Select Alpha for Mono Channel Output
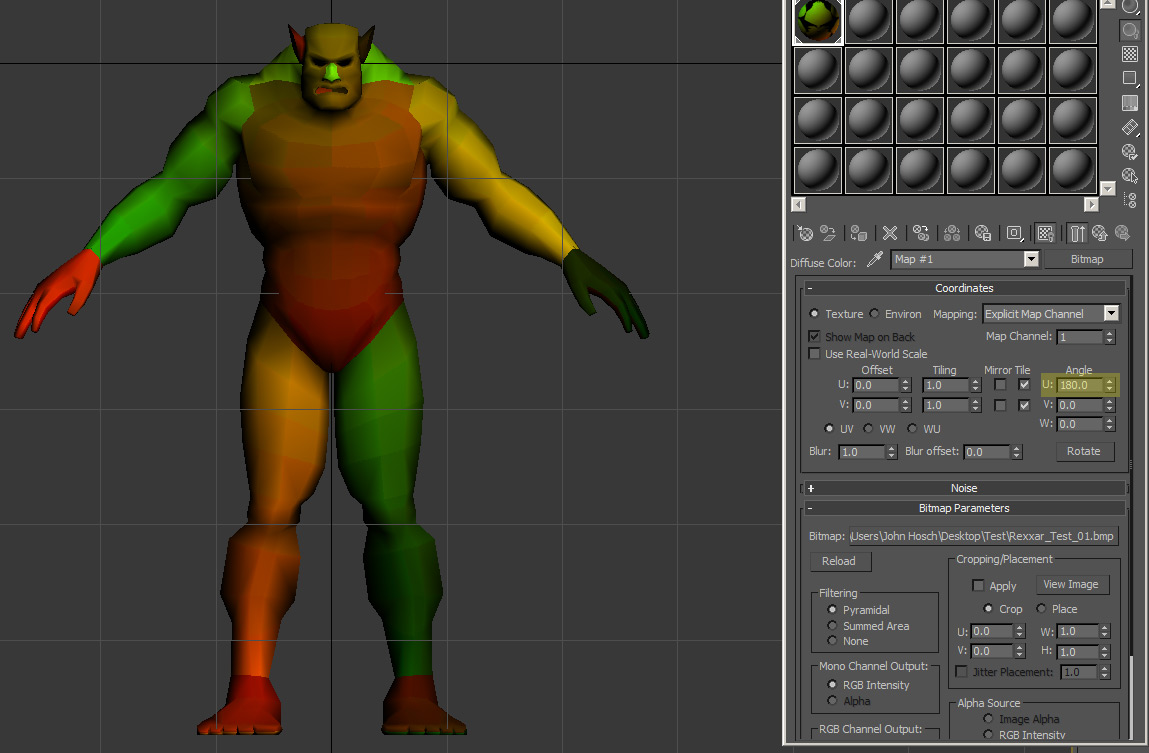 click(832, 701)
